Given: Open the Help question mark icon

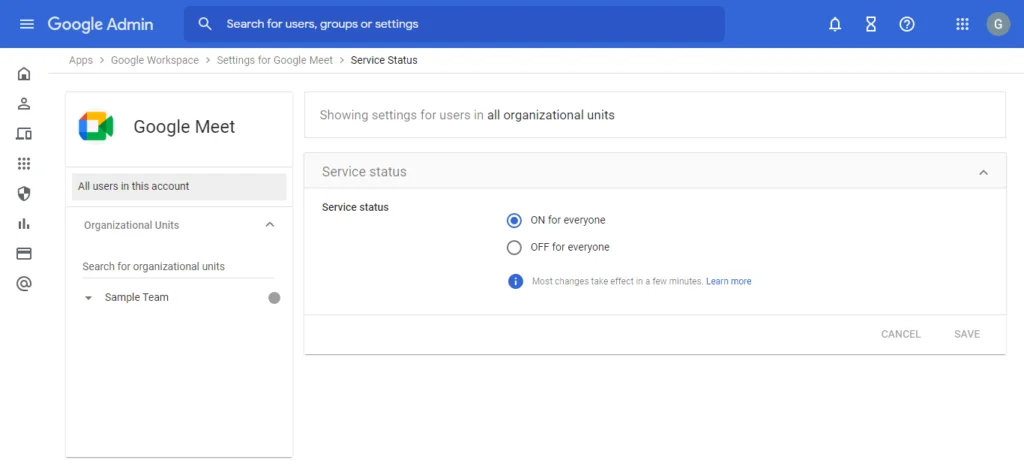Looking at the screenshot, I should coord(906,24).
